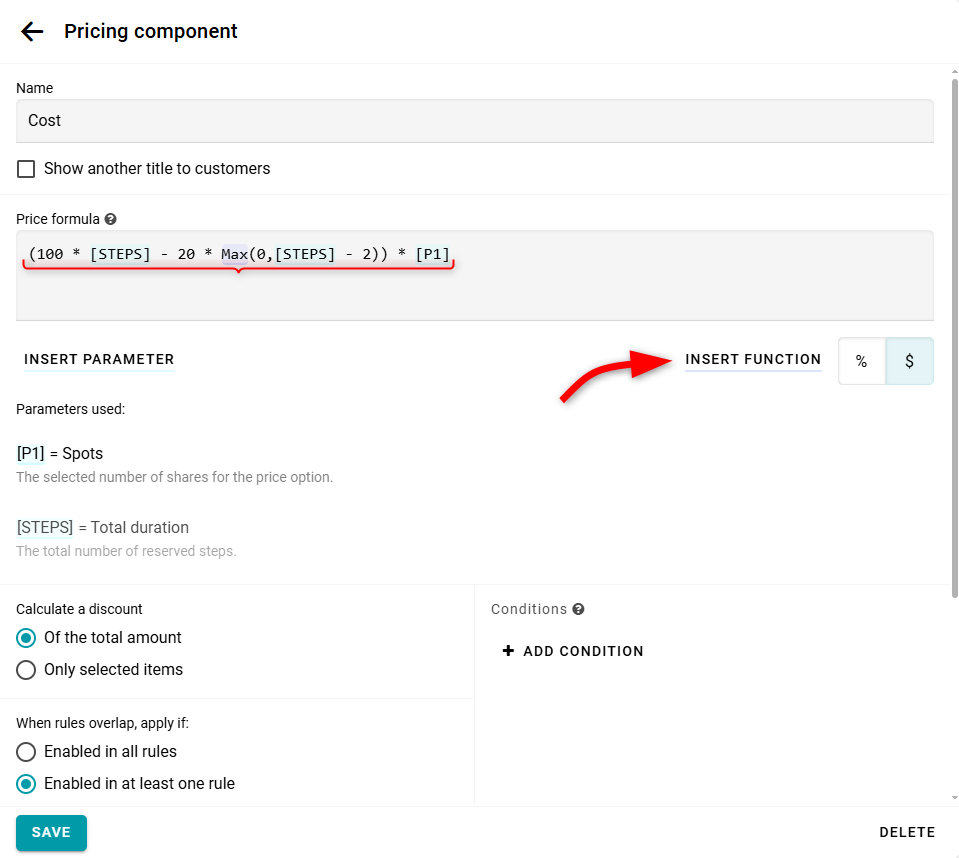The height and width of the screenshot is (858, 959).
Task: Click the back arrow icon
Action: click(x=32, y=31)
